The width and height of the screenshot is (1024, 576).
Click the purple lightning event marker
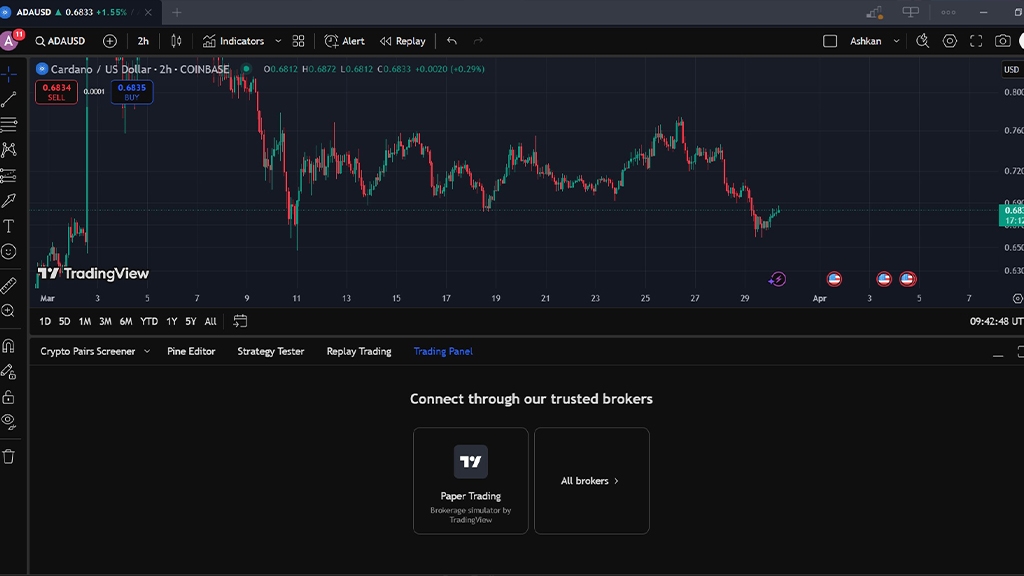(x=777, y=280)
